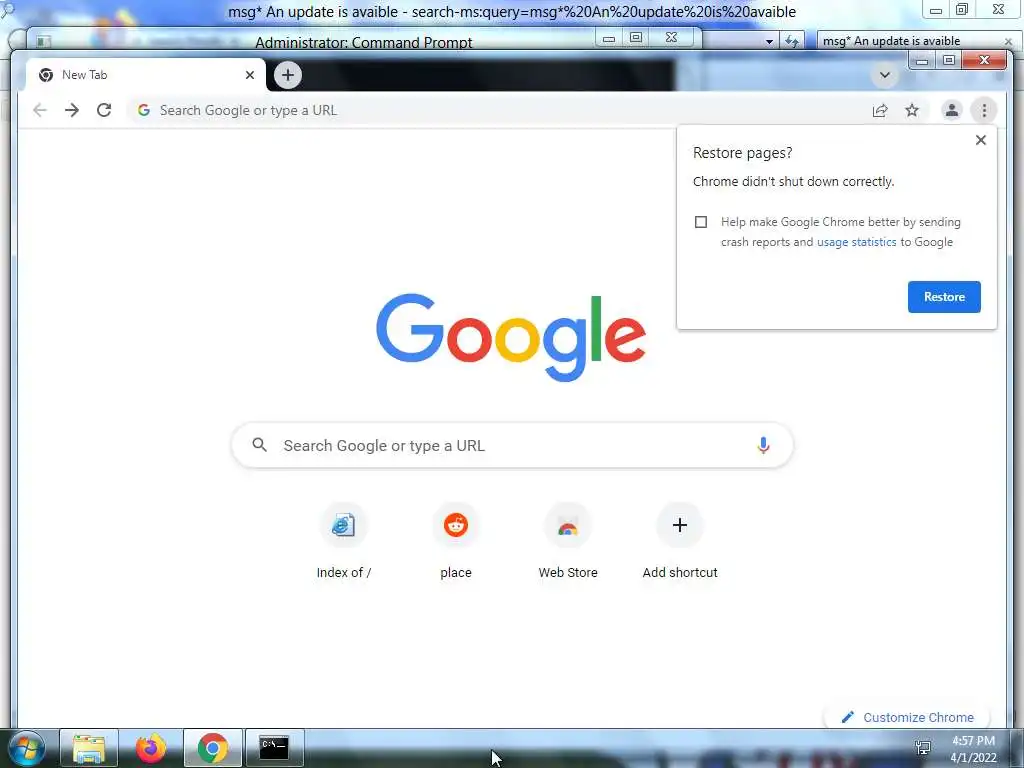Click the Google logo
The height and width of the screenshot is (768, 1024).
(511, 337)
